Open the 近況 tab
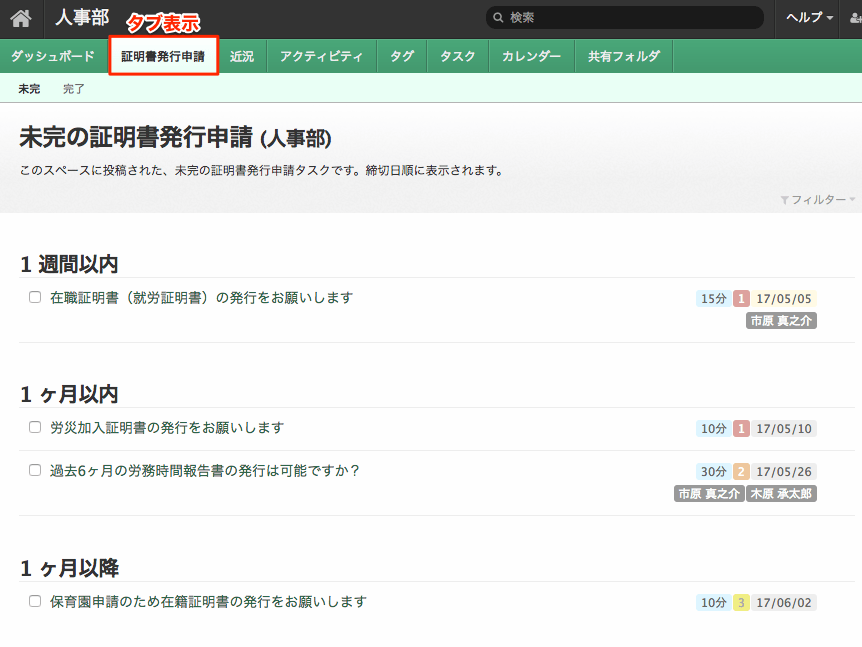Screen dimensions: 862x647 242,56
